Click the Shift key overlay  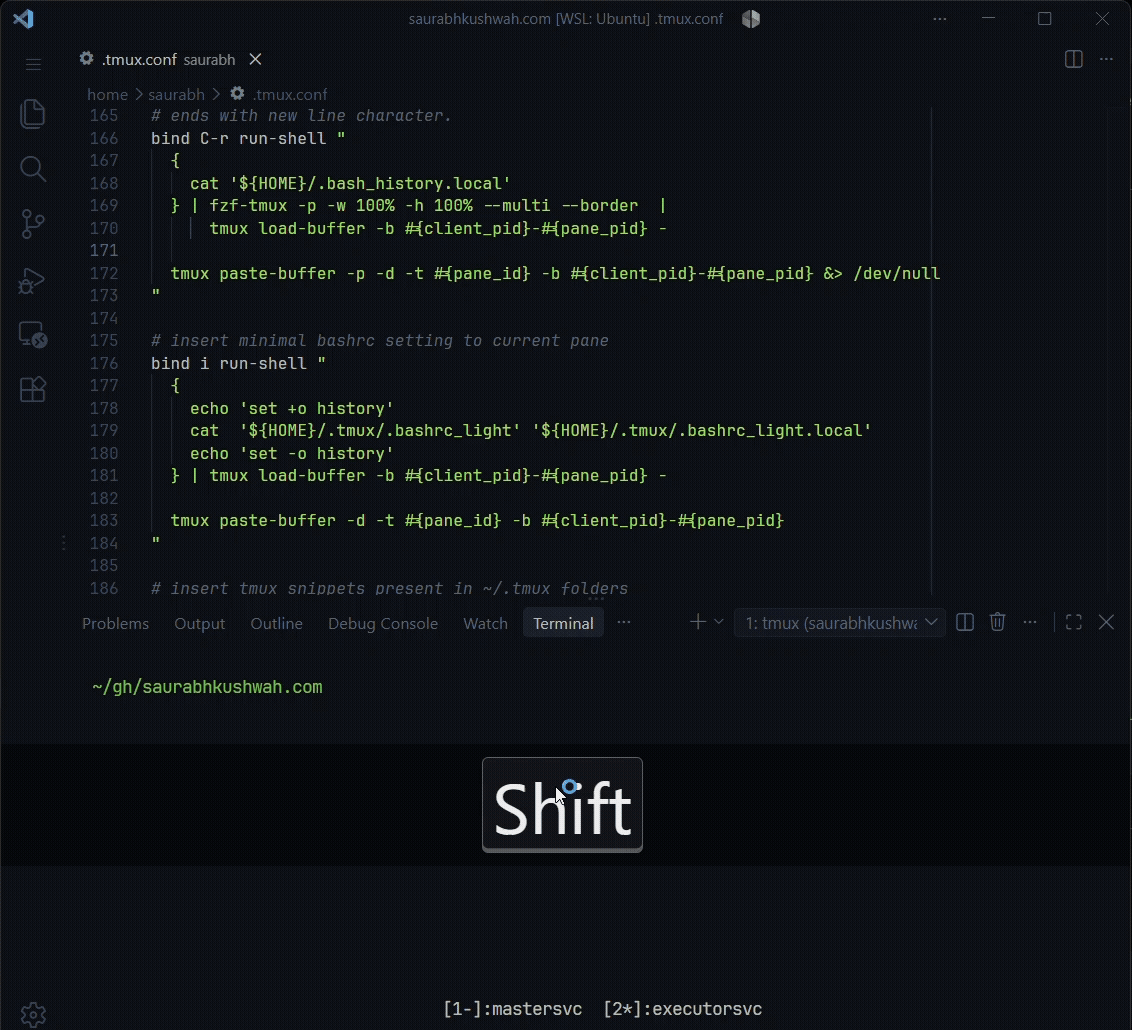pos(562,805)
